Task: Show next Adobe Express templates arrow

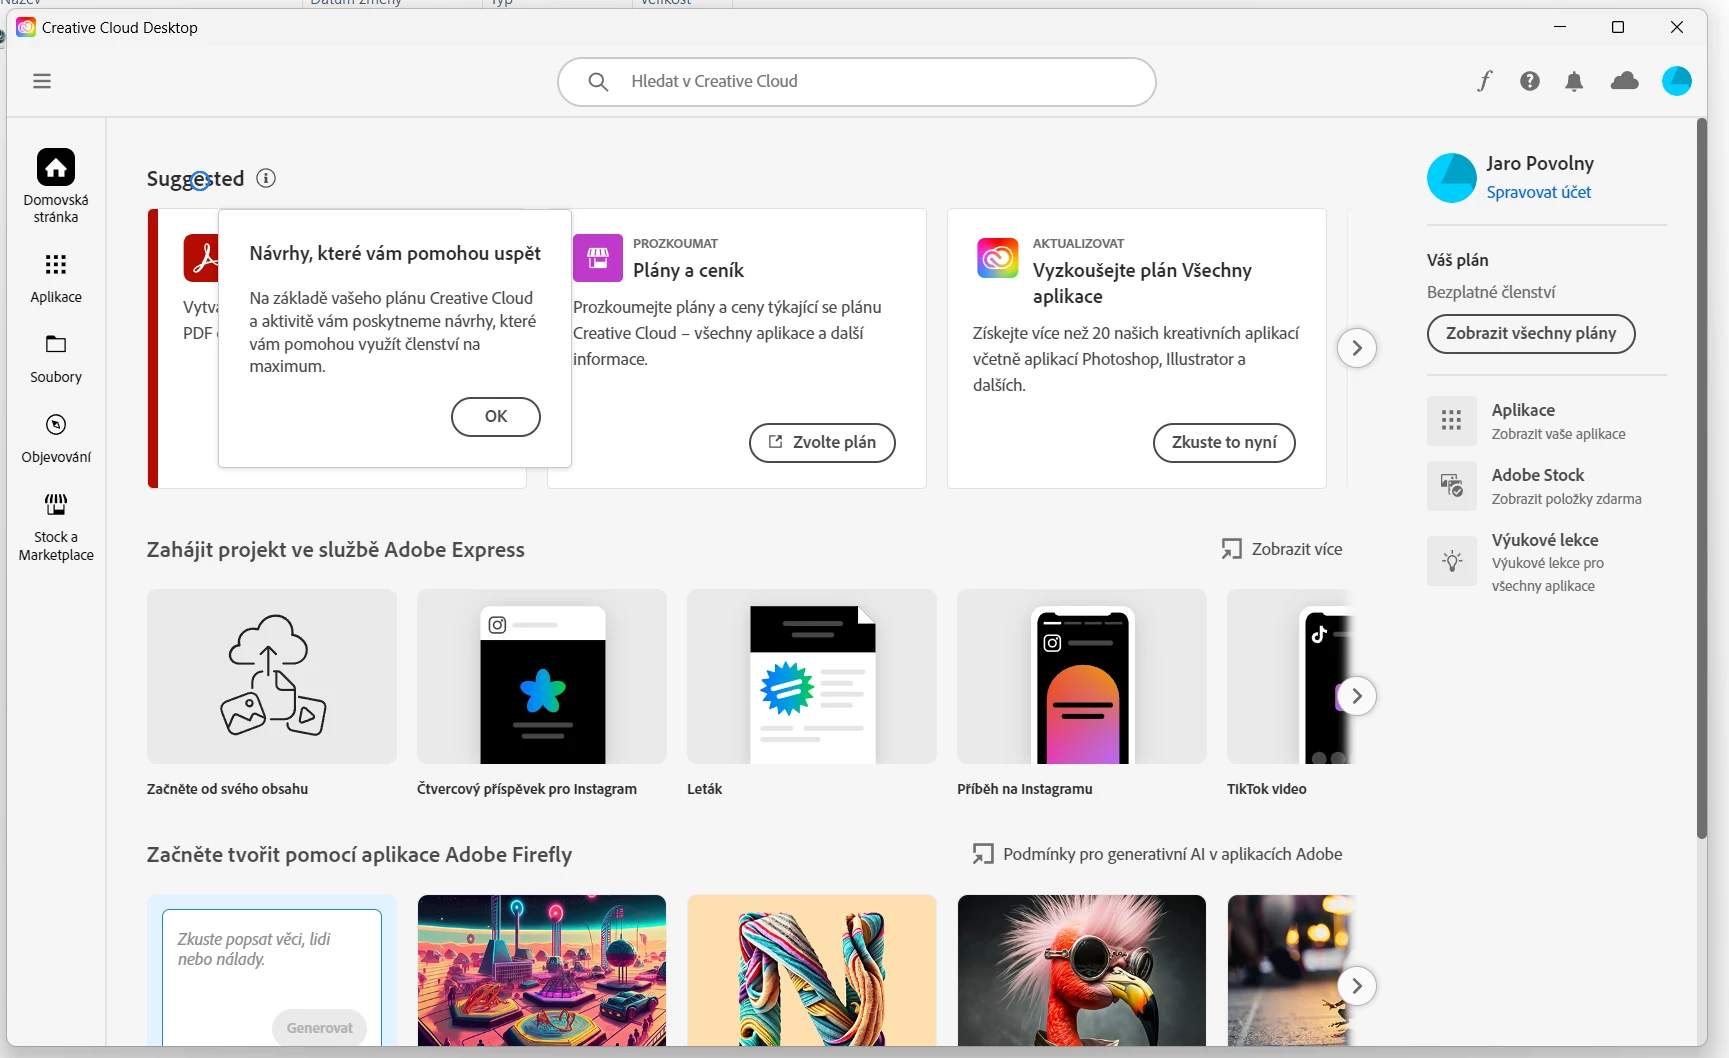Action: click(x=1357, y=696)
